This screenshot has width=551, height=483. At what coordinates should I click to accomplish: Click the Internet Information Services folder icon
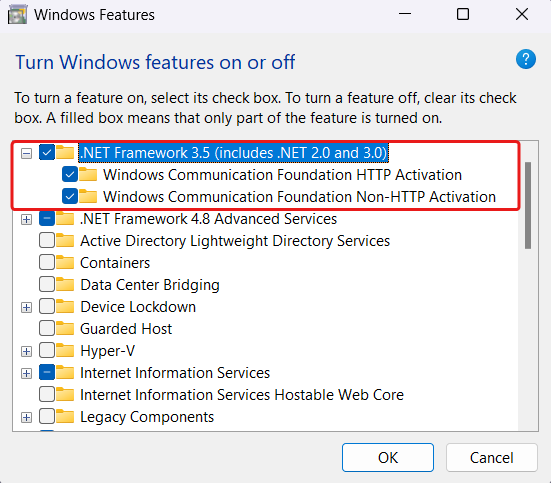65,373
